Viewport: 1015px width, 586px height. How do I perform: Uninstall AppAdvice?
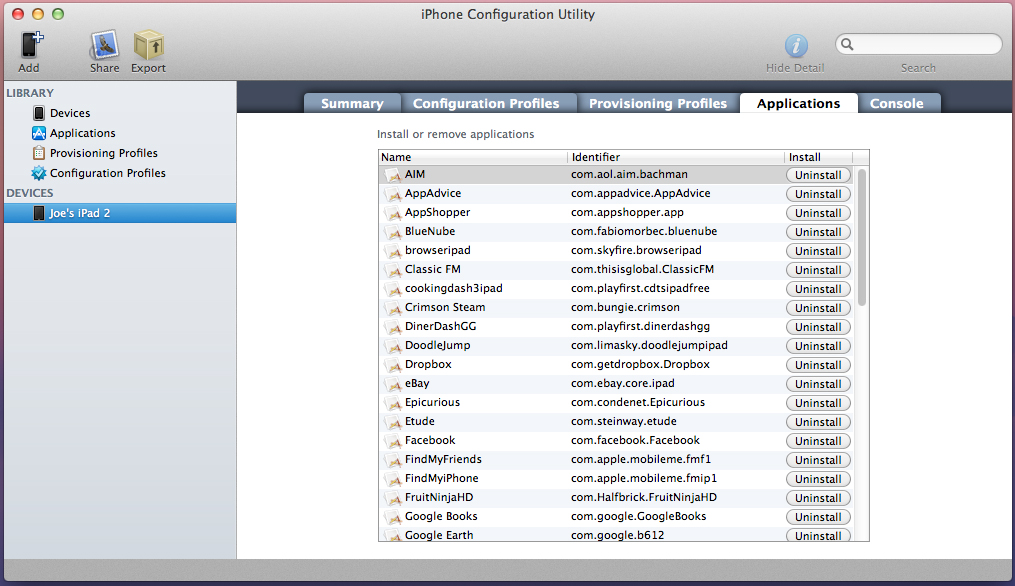(818, 194)
